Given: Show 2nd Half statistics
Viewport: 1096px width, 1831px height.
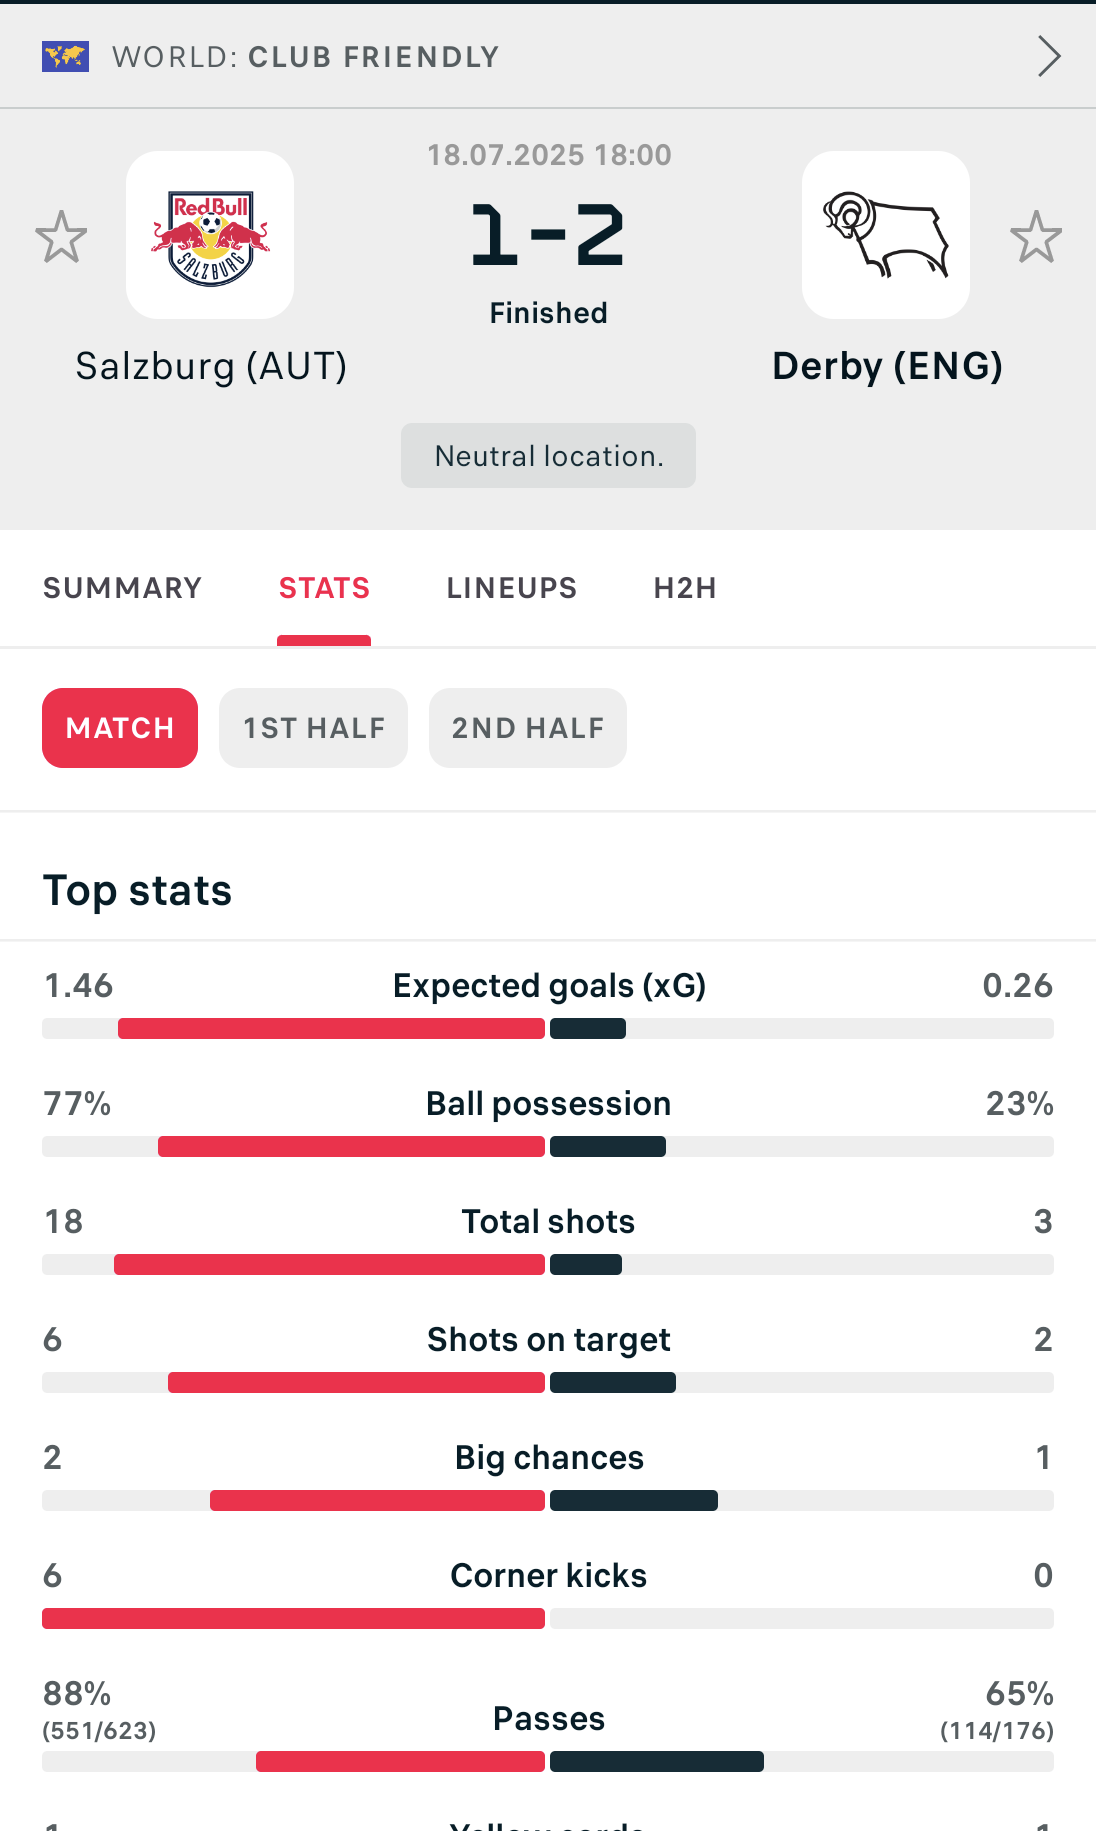Looking at the screenshot, I should point(528,728).
